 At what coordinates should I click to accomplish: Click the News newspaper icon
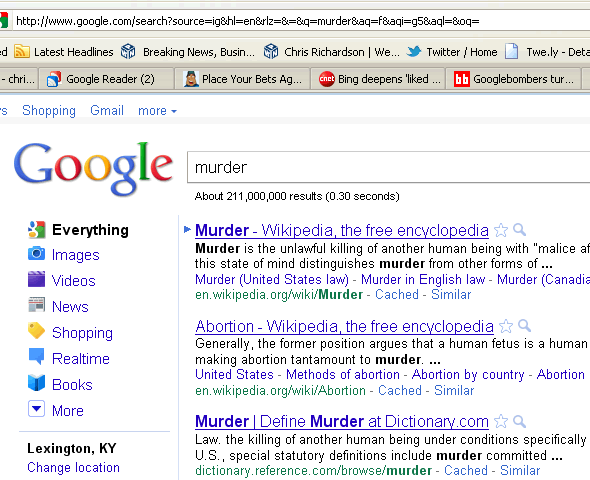[x=36, y=305]
